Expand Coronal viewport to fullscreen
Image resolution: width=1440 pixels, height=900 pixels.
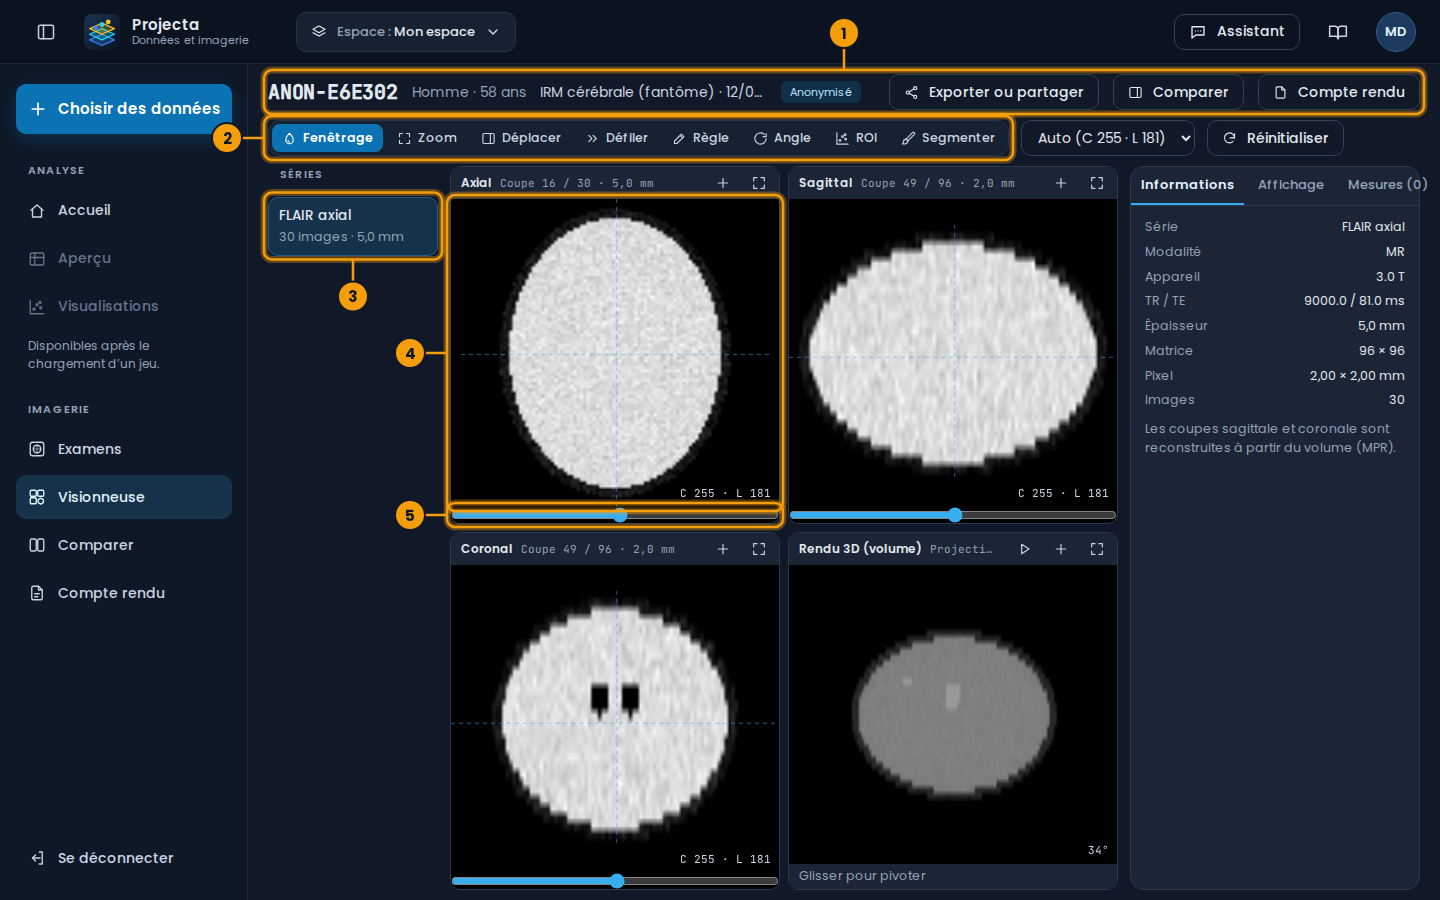point(759,549)
